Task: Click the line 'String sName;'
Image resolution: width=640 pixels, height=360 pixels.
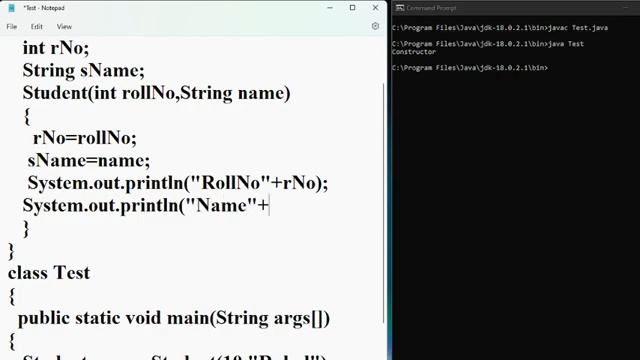Action: tap(84, 71)
